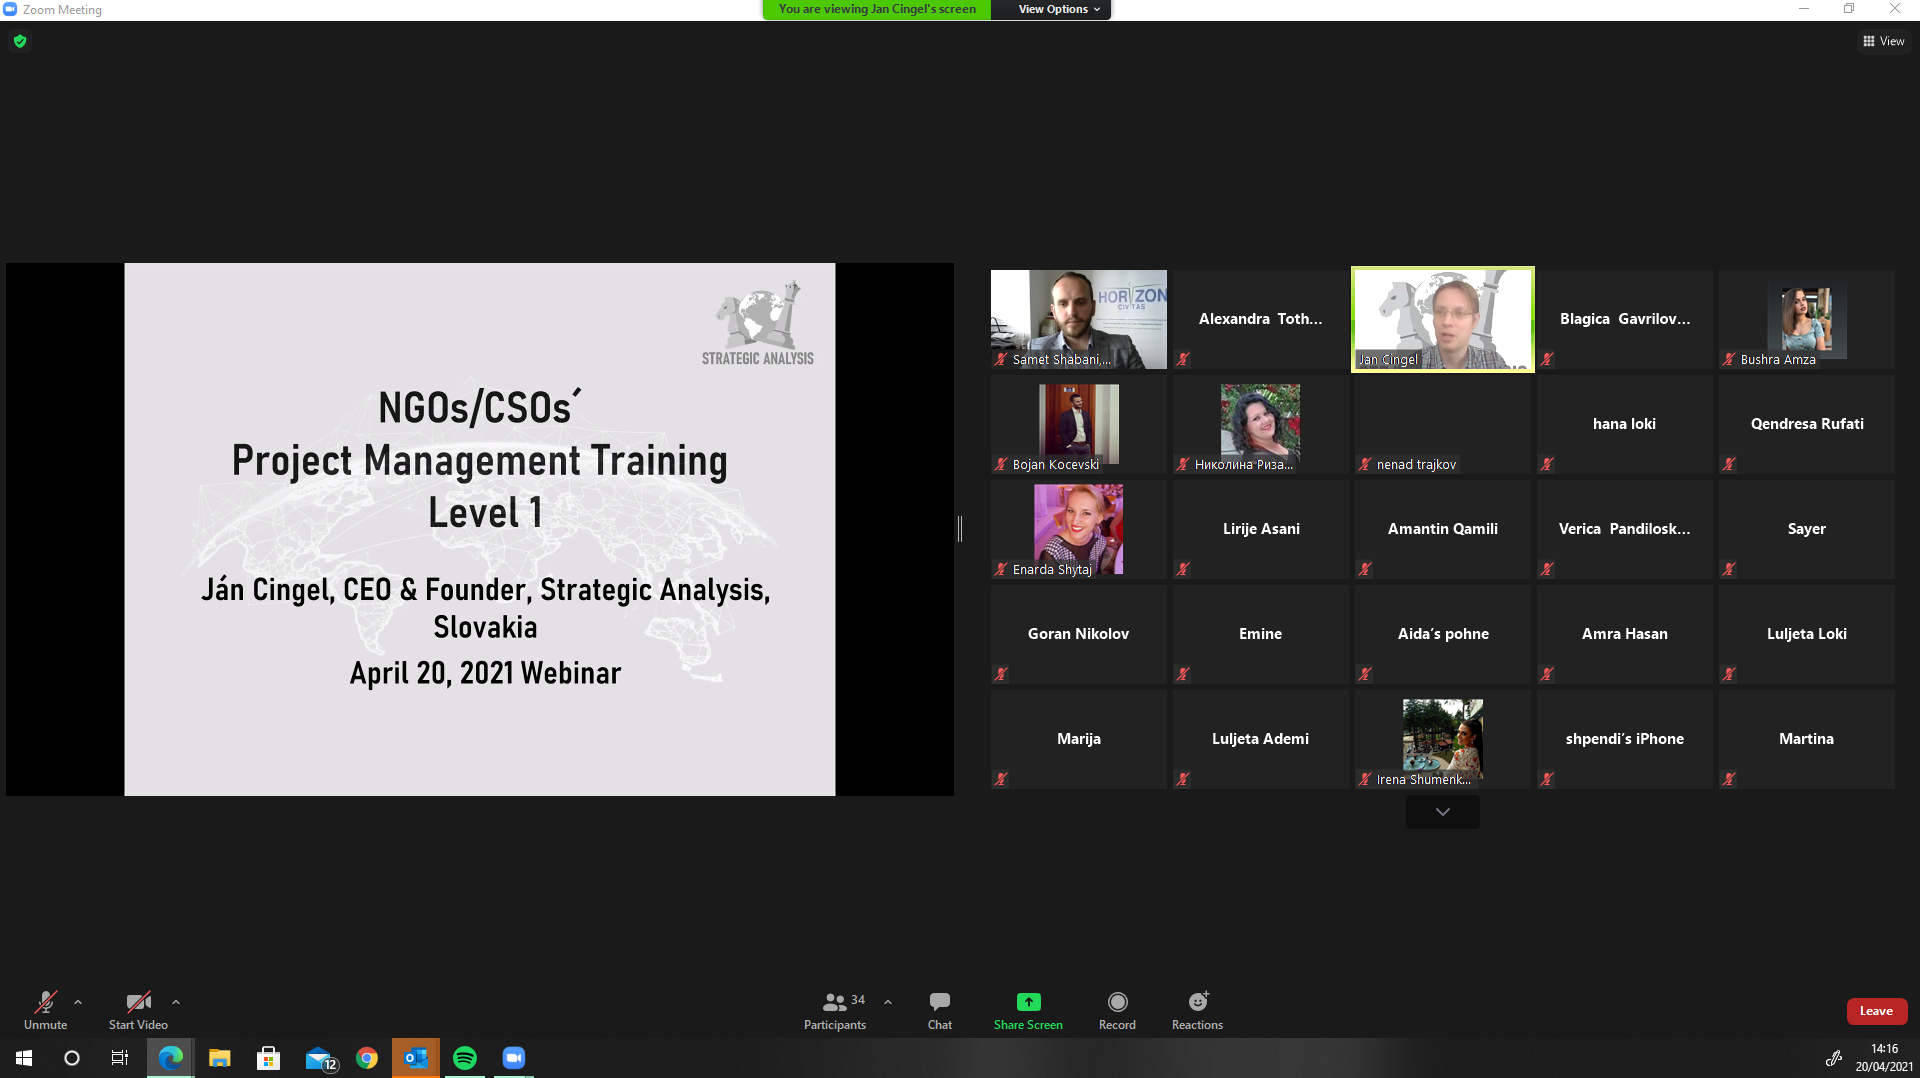Open Outlook from taskbar
The image size is (1920, 1078).
coord(416,1058)
